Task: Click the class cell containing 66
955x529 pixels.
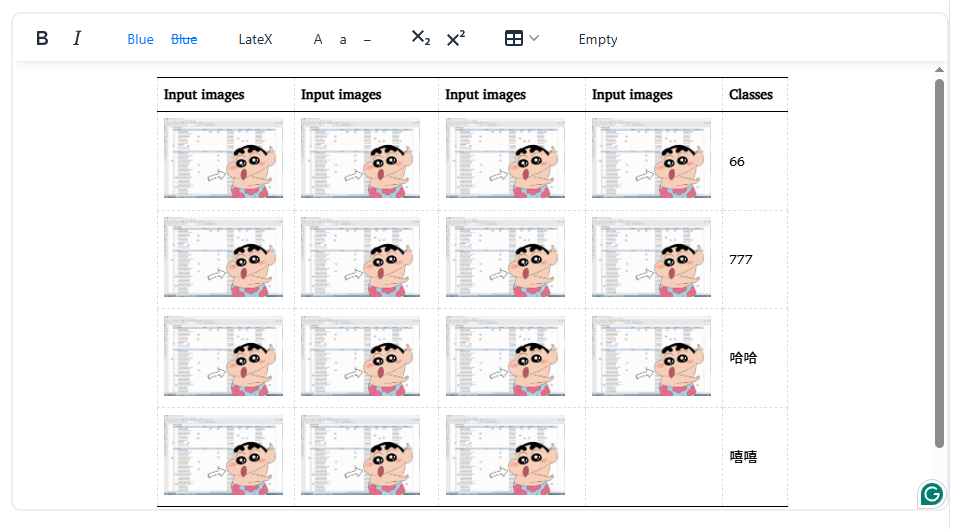Action: point(755,161)
